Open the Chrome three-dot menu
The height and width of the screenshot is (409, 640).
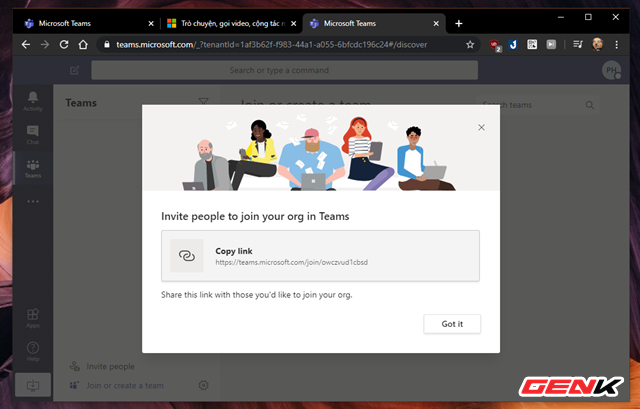[616, 44]
